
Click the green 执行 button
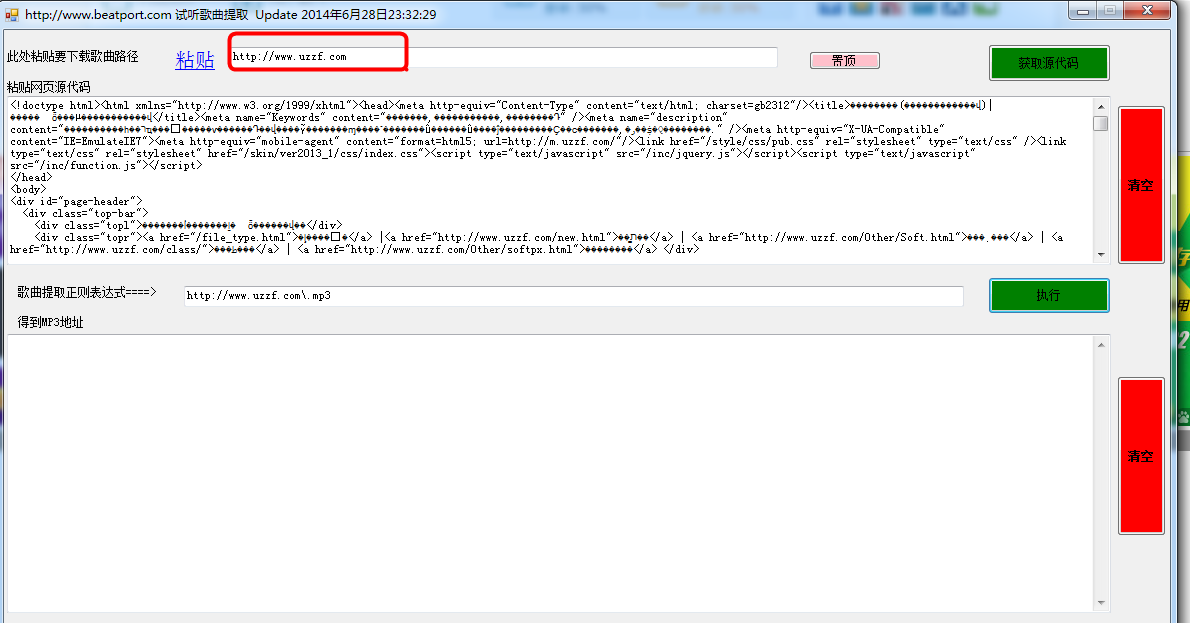point(1049,295)
